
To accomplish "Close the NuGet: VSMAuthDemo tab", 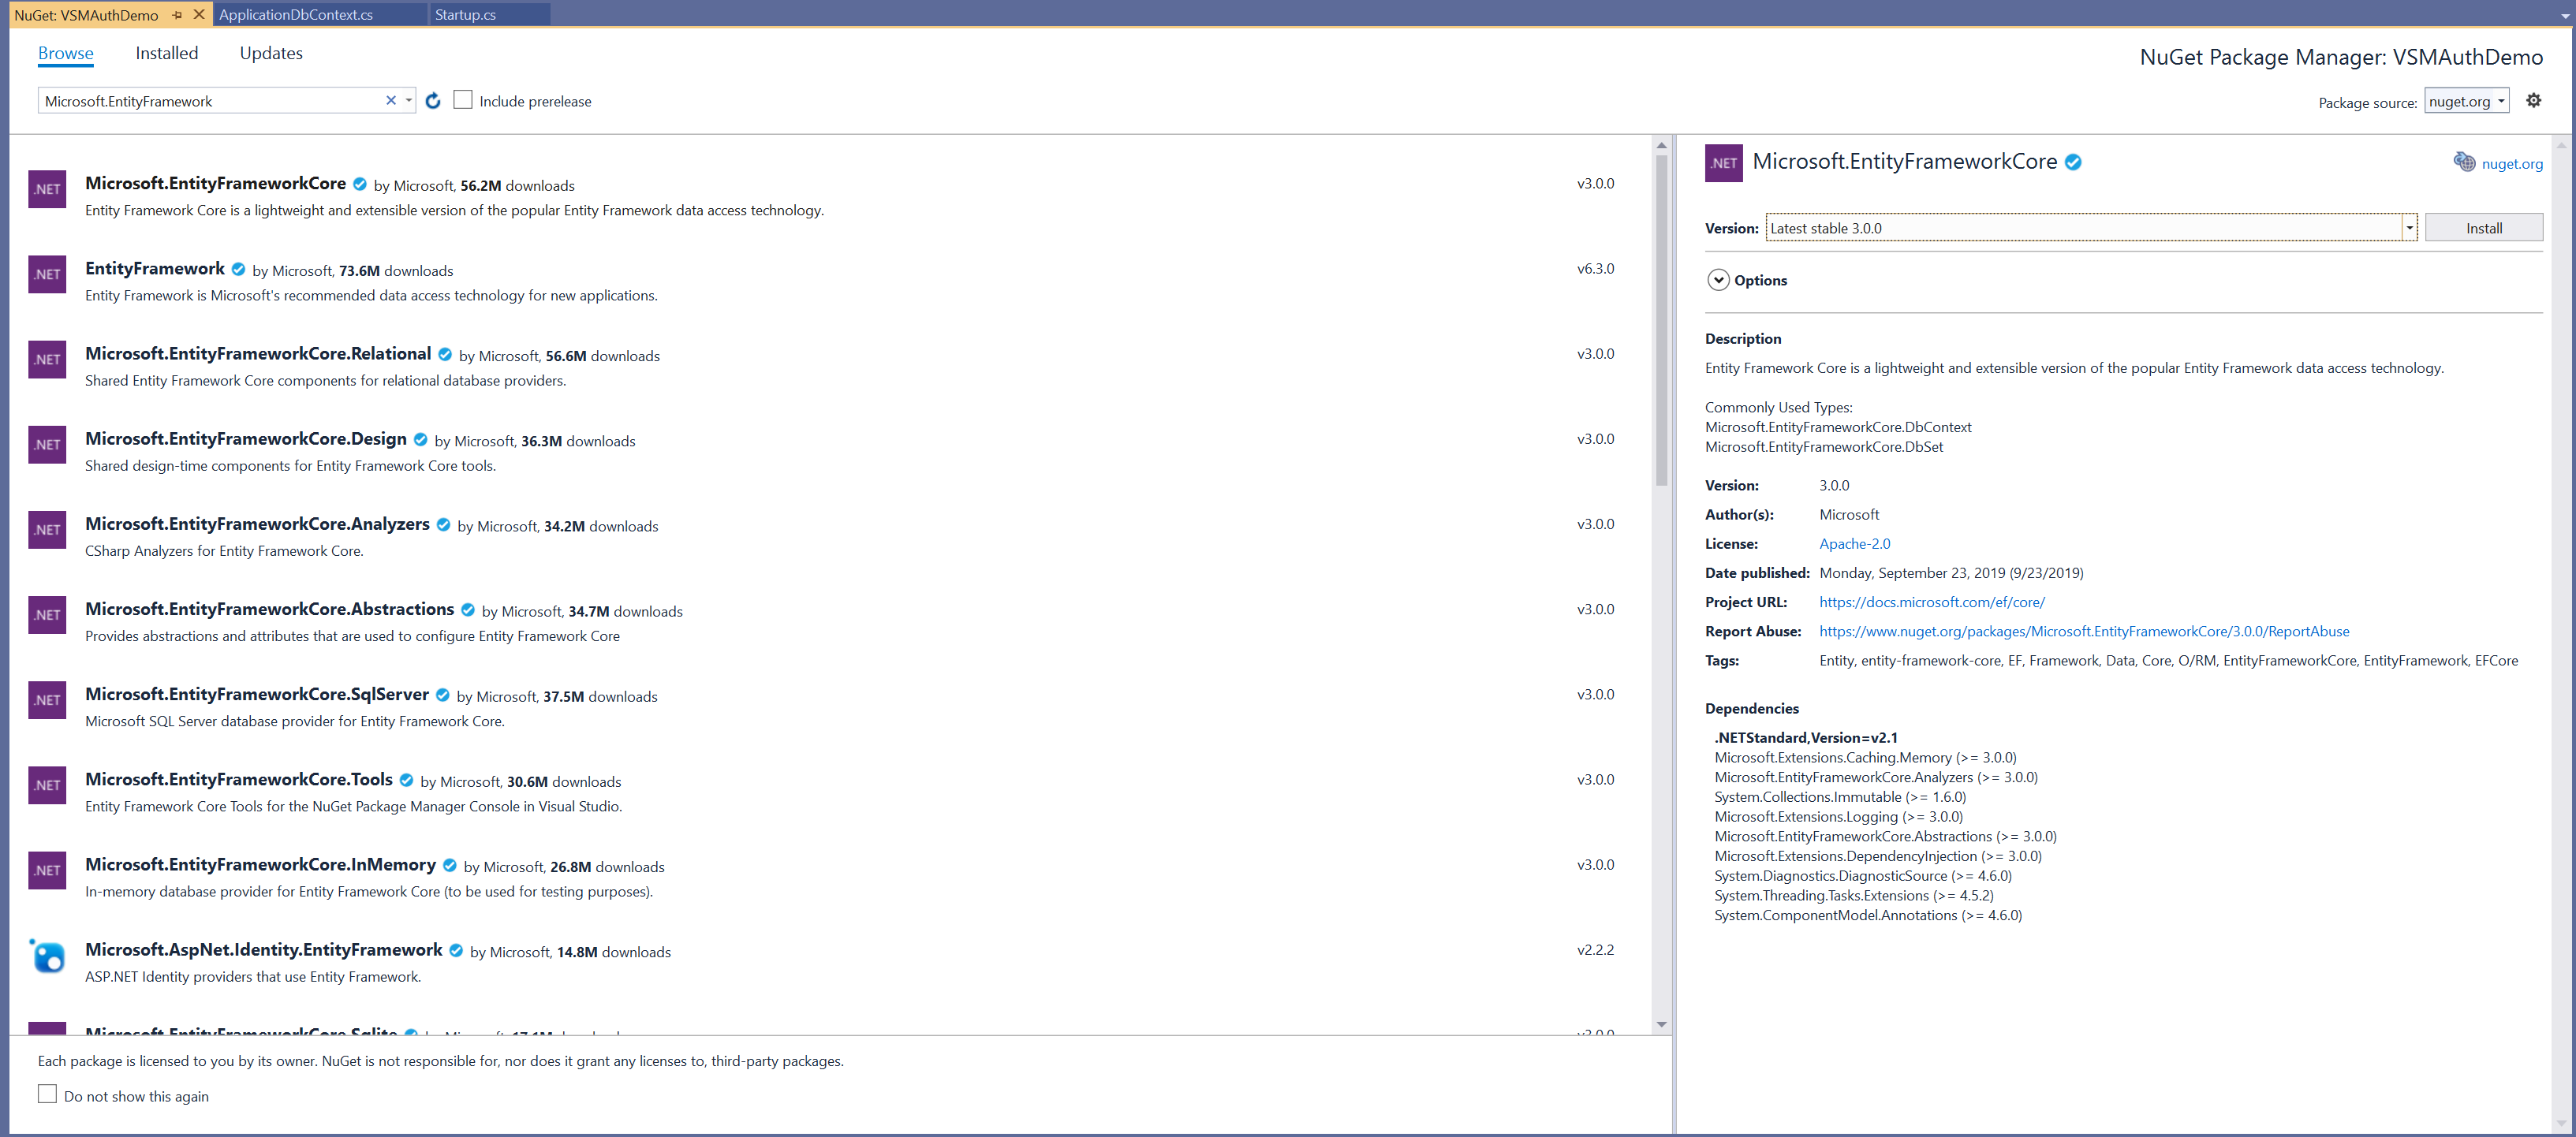I will click(x=199, y=15).
